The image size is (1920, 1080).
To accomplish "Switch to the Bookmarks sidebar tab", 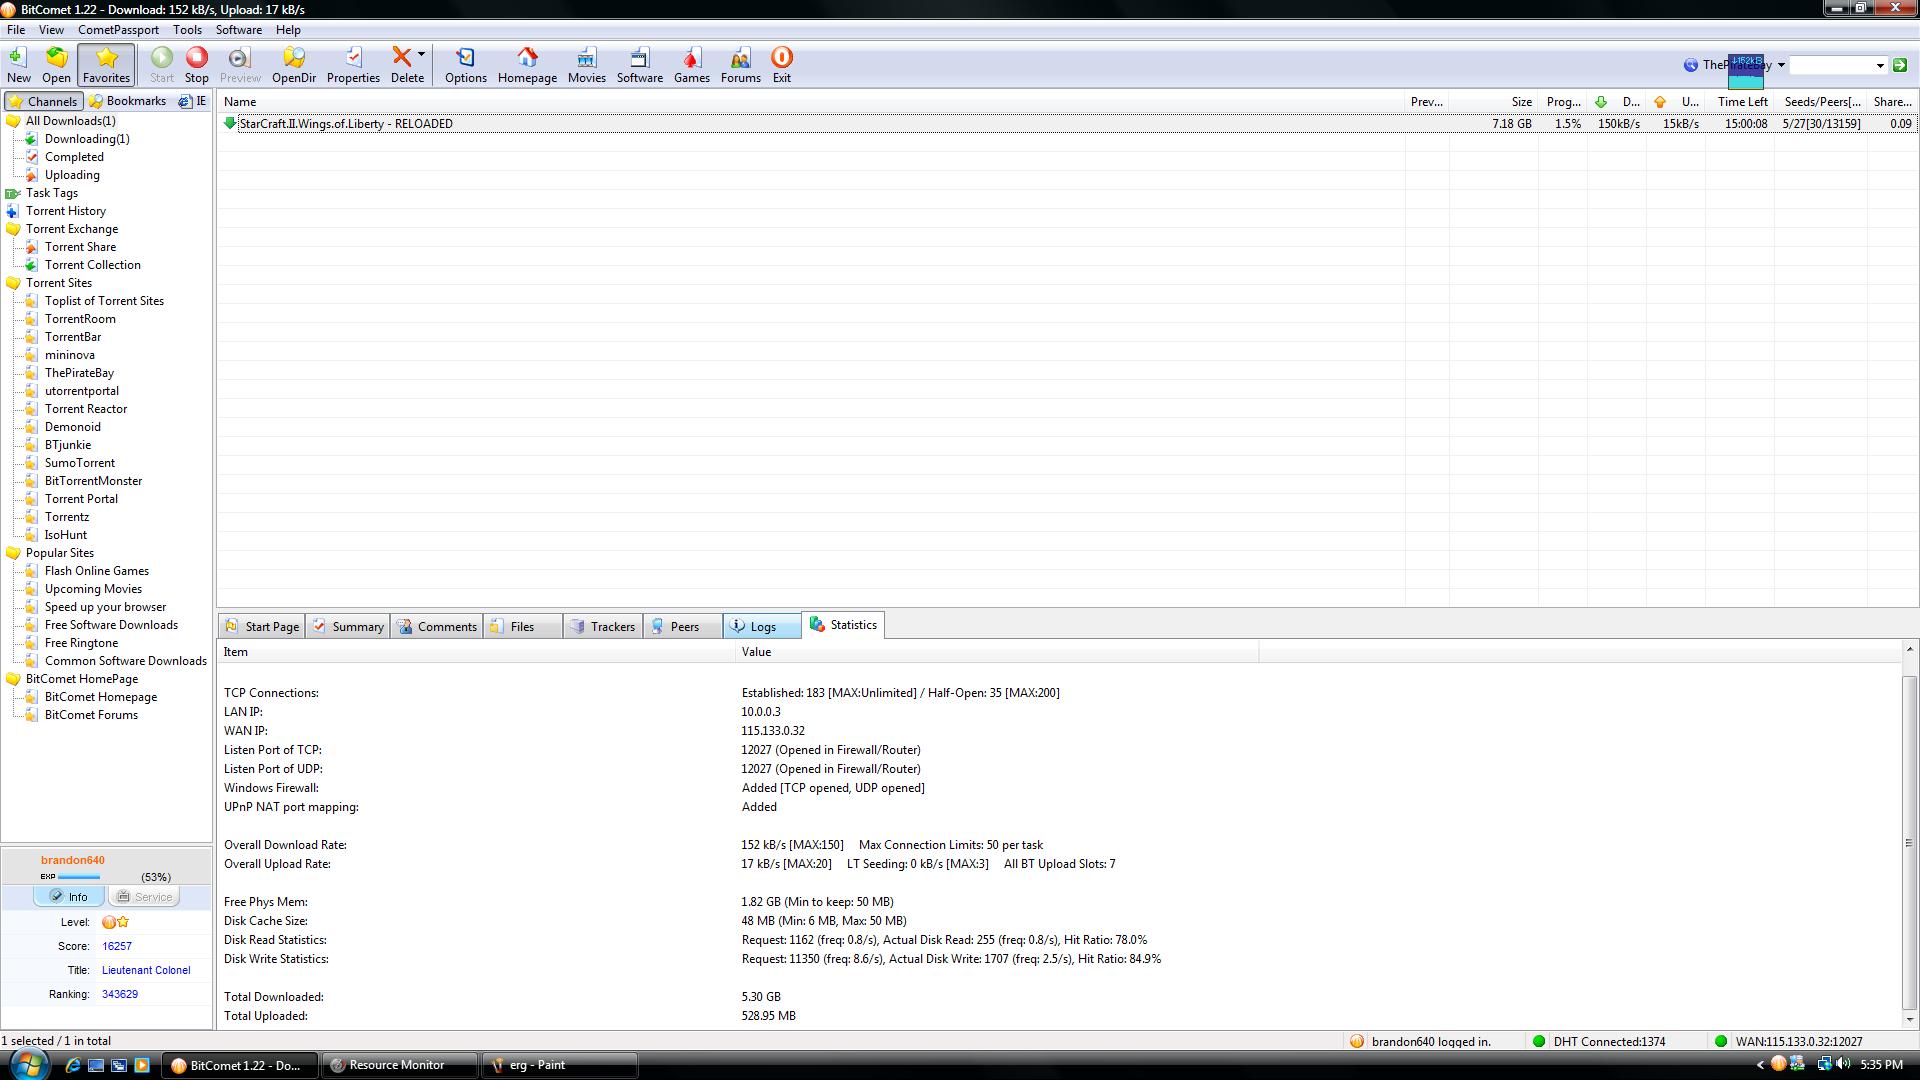I will pyautogui.click(x=127, y=101).
